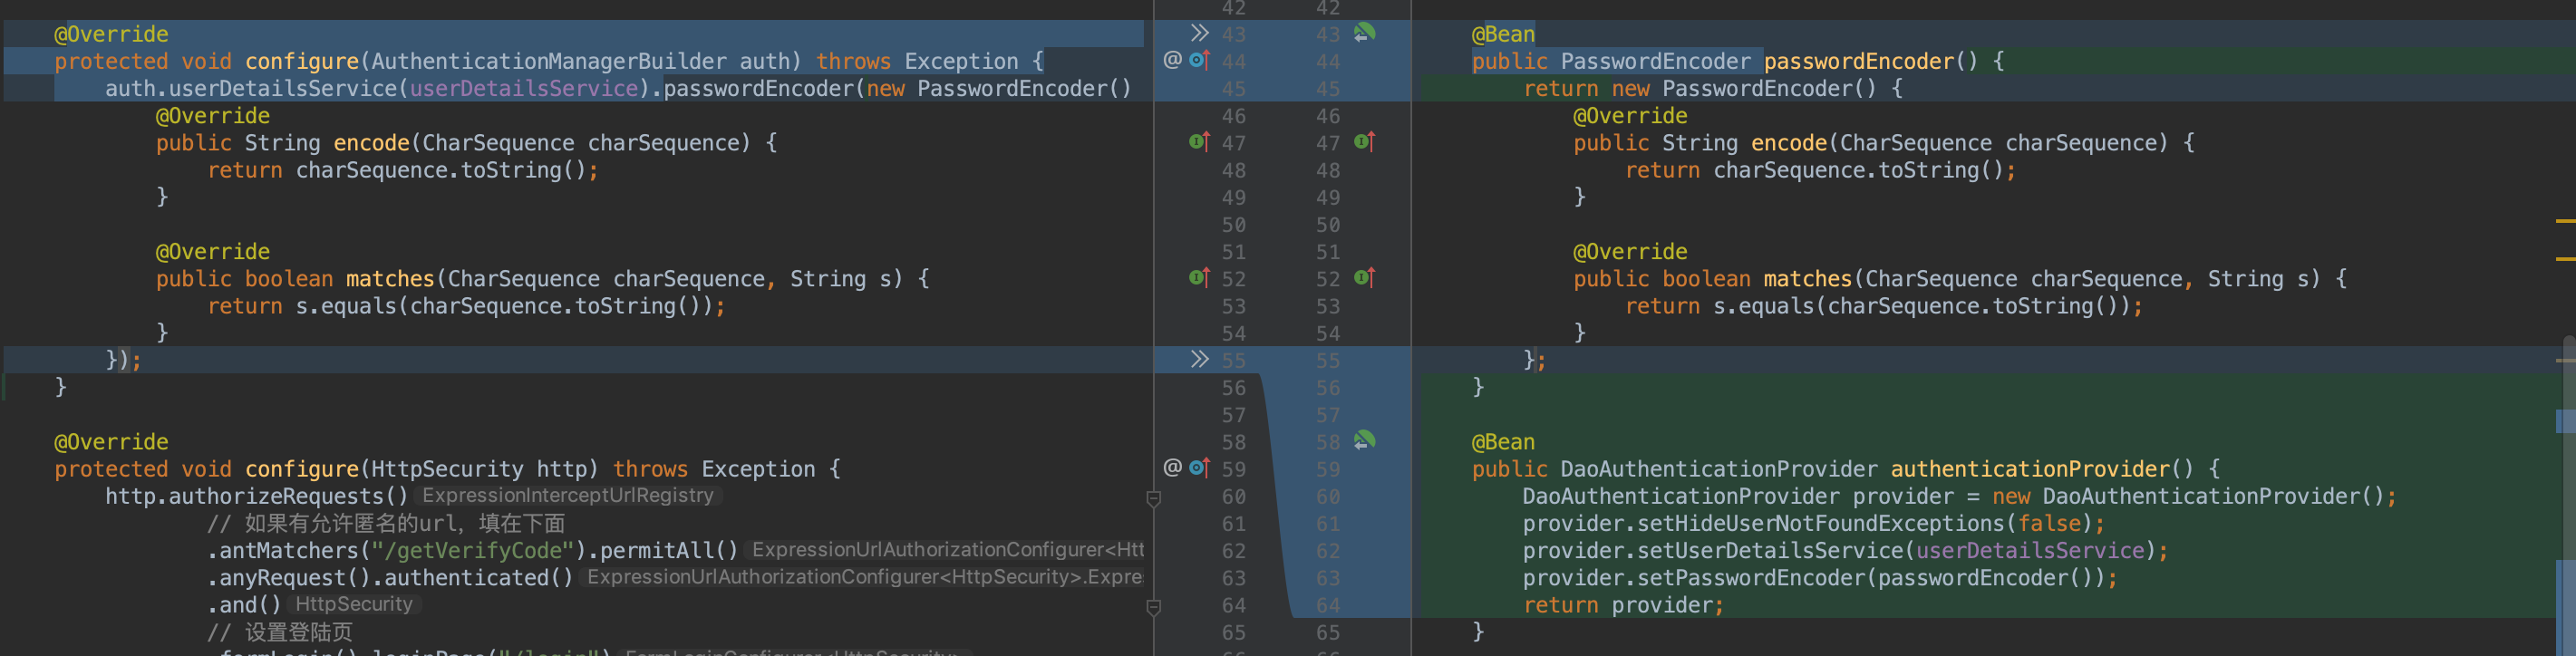Click the Spring bean icon on right line 43
The width and height of the screenshot is (2576, 656).
pos(1364,33)
